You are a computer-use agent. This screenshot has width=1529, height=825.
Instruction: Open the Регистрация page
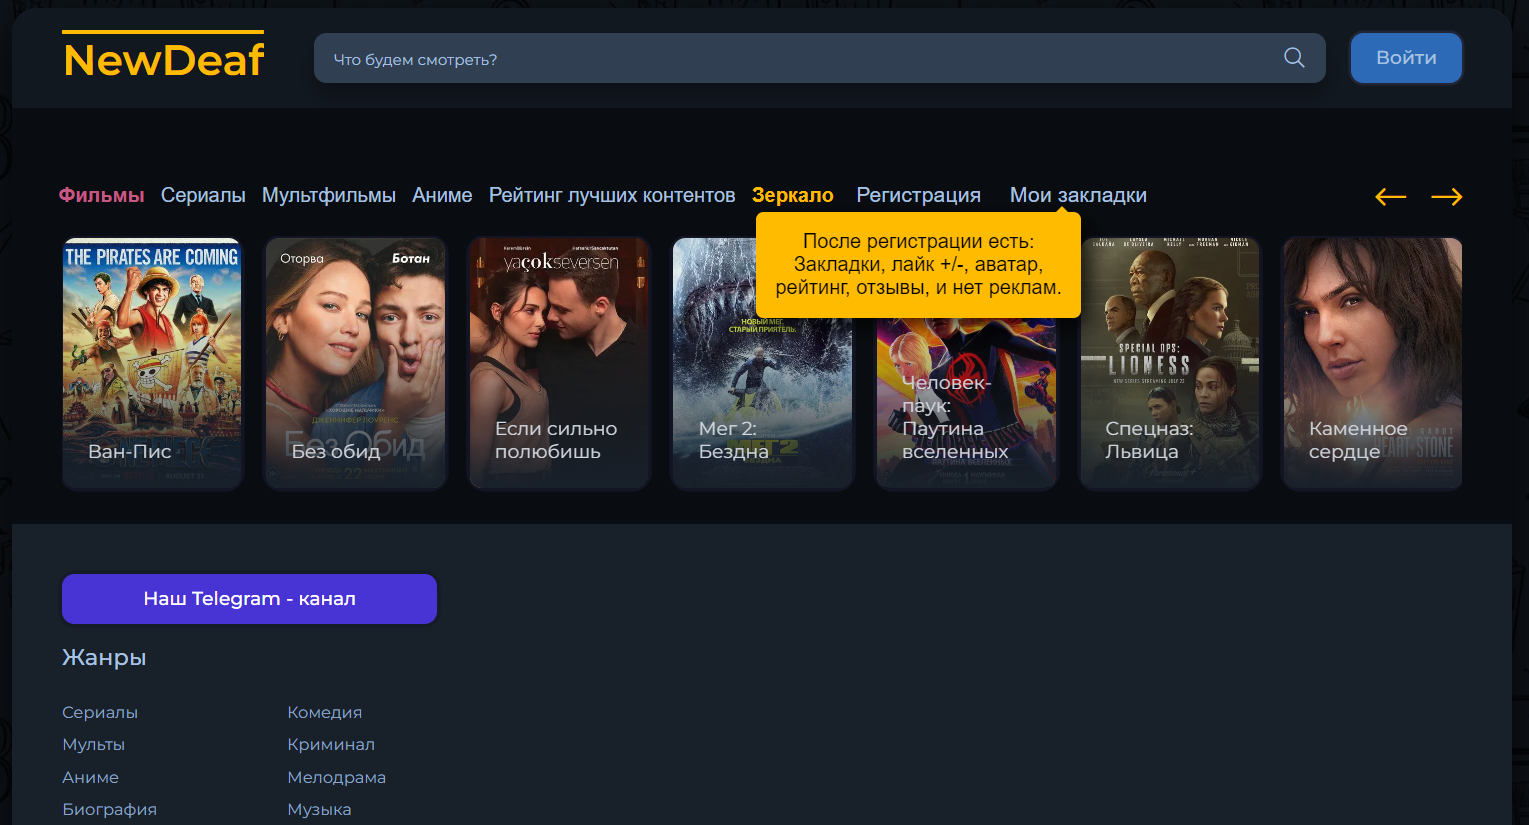tap(918, 195)
